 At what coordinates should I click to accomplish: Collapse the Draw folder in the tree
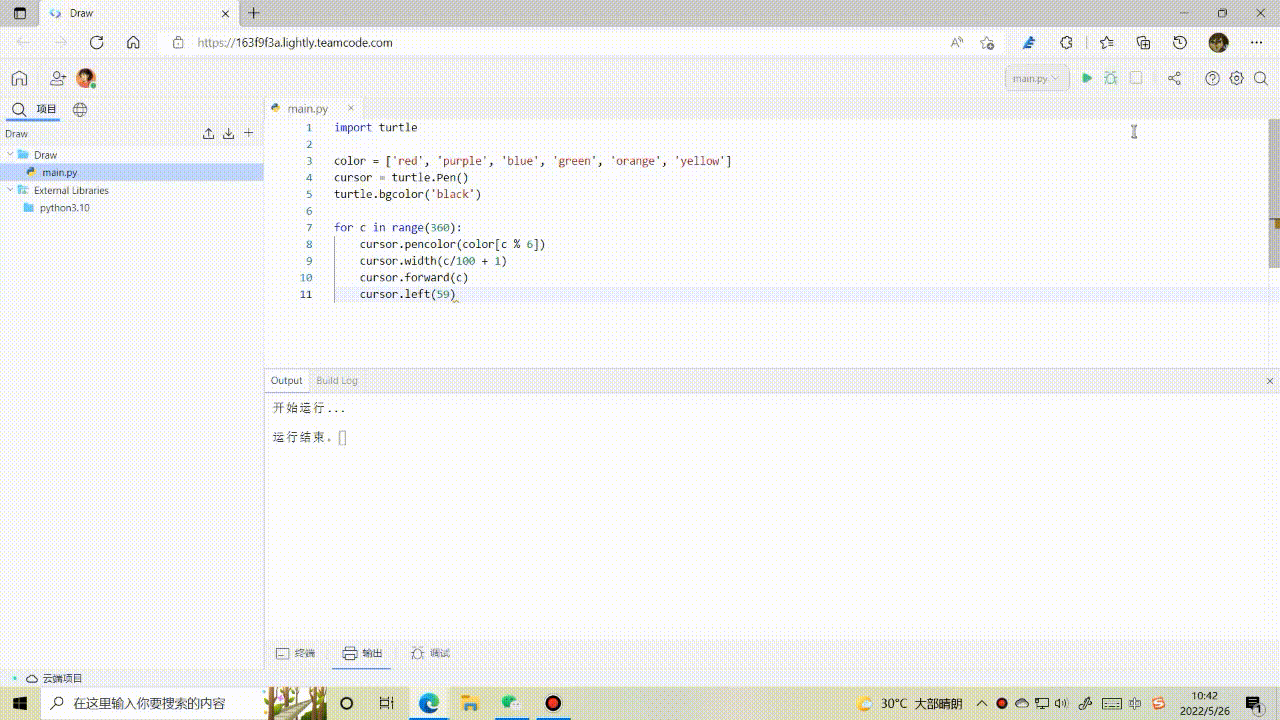click(10, 154)
